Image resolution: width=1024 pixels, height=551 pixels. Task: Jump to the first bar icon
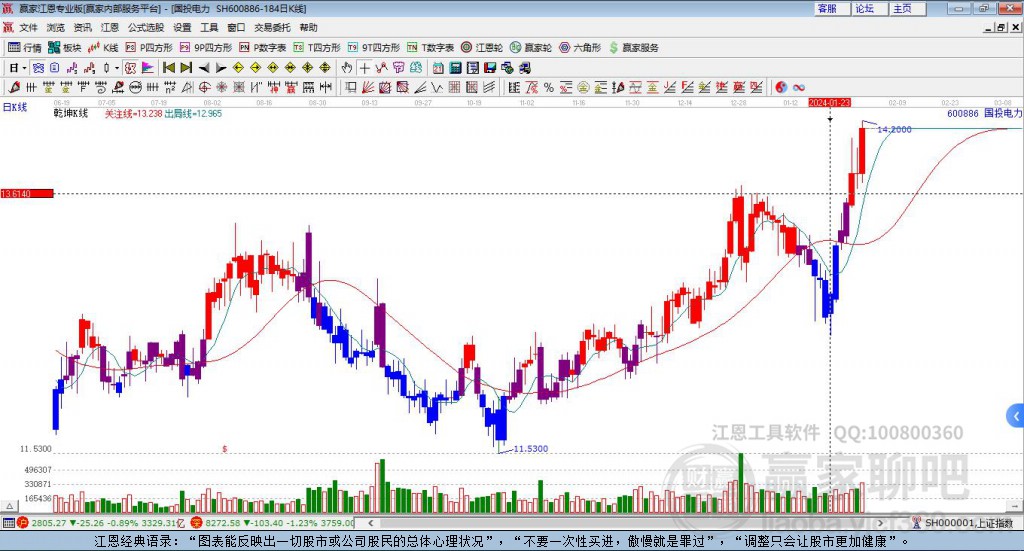pyautogui.click(x=168, y=68)
